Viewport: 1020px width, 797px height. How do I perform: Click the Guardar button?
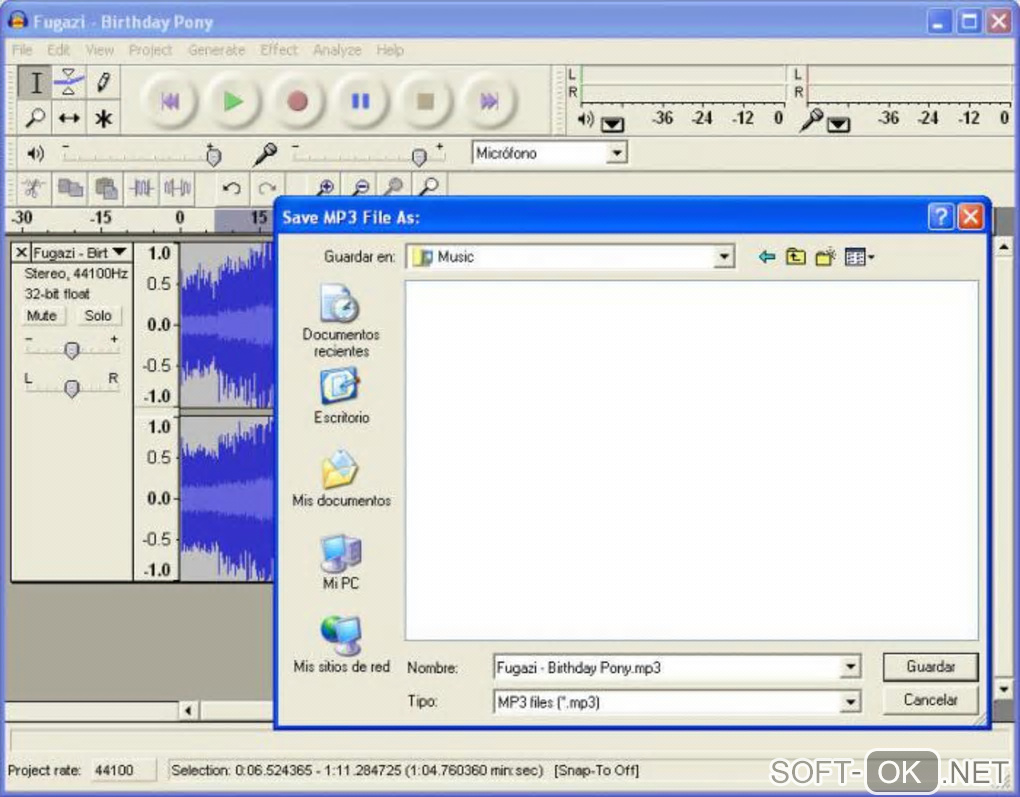[930, 667]
